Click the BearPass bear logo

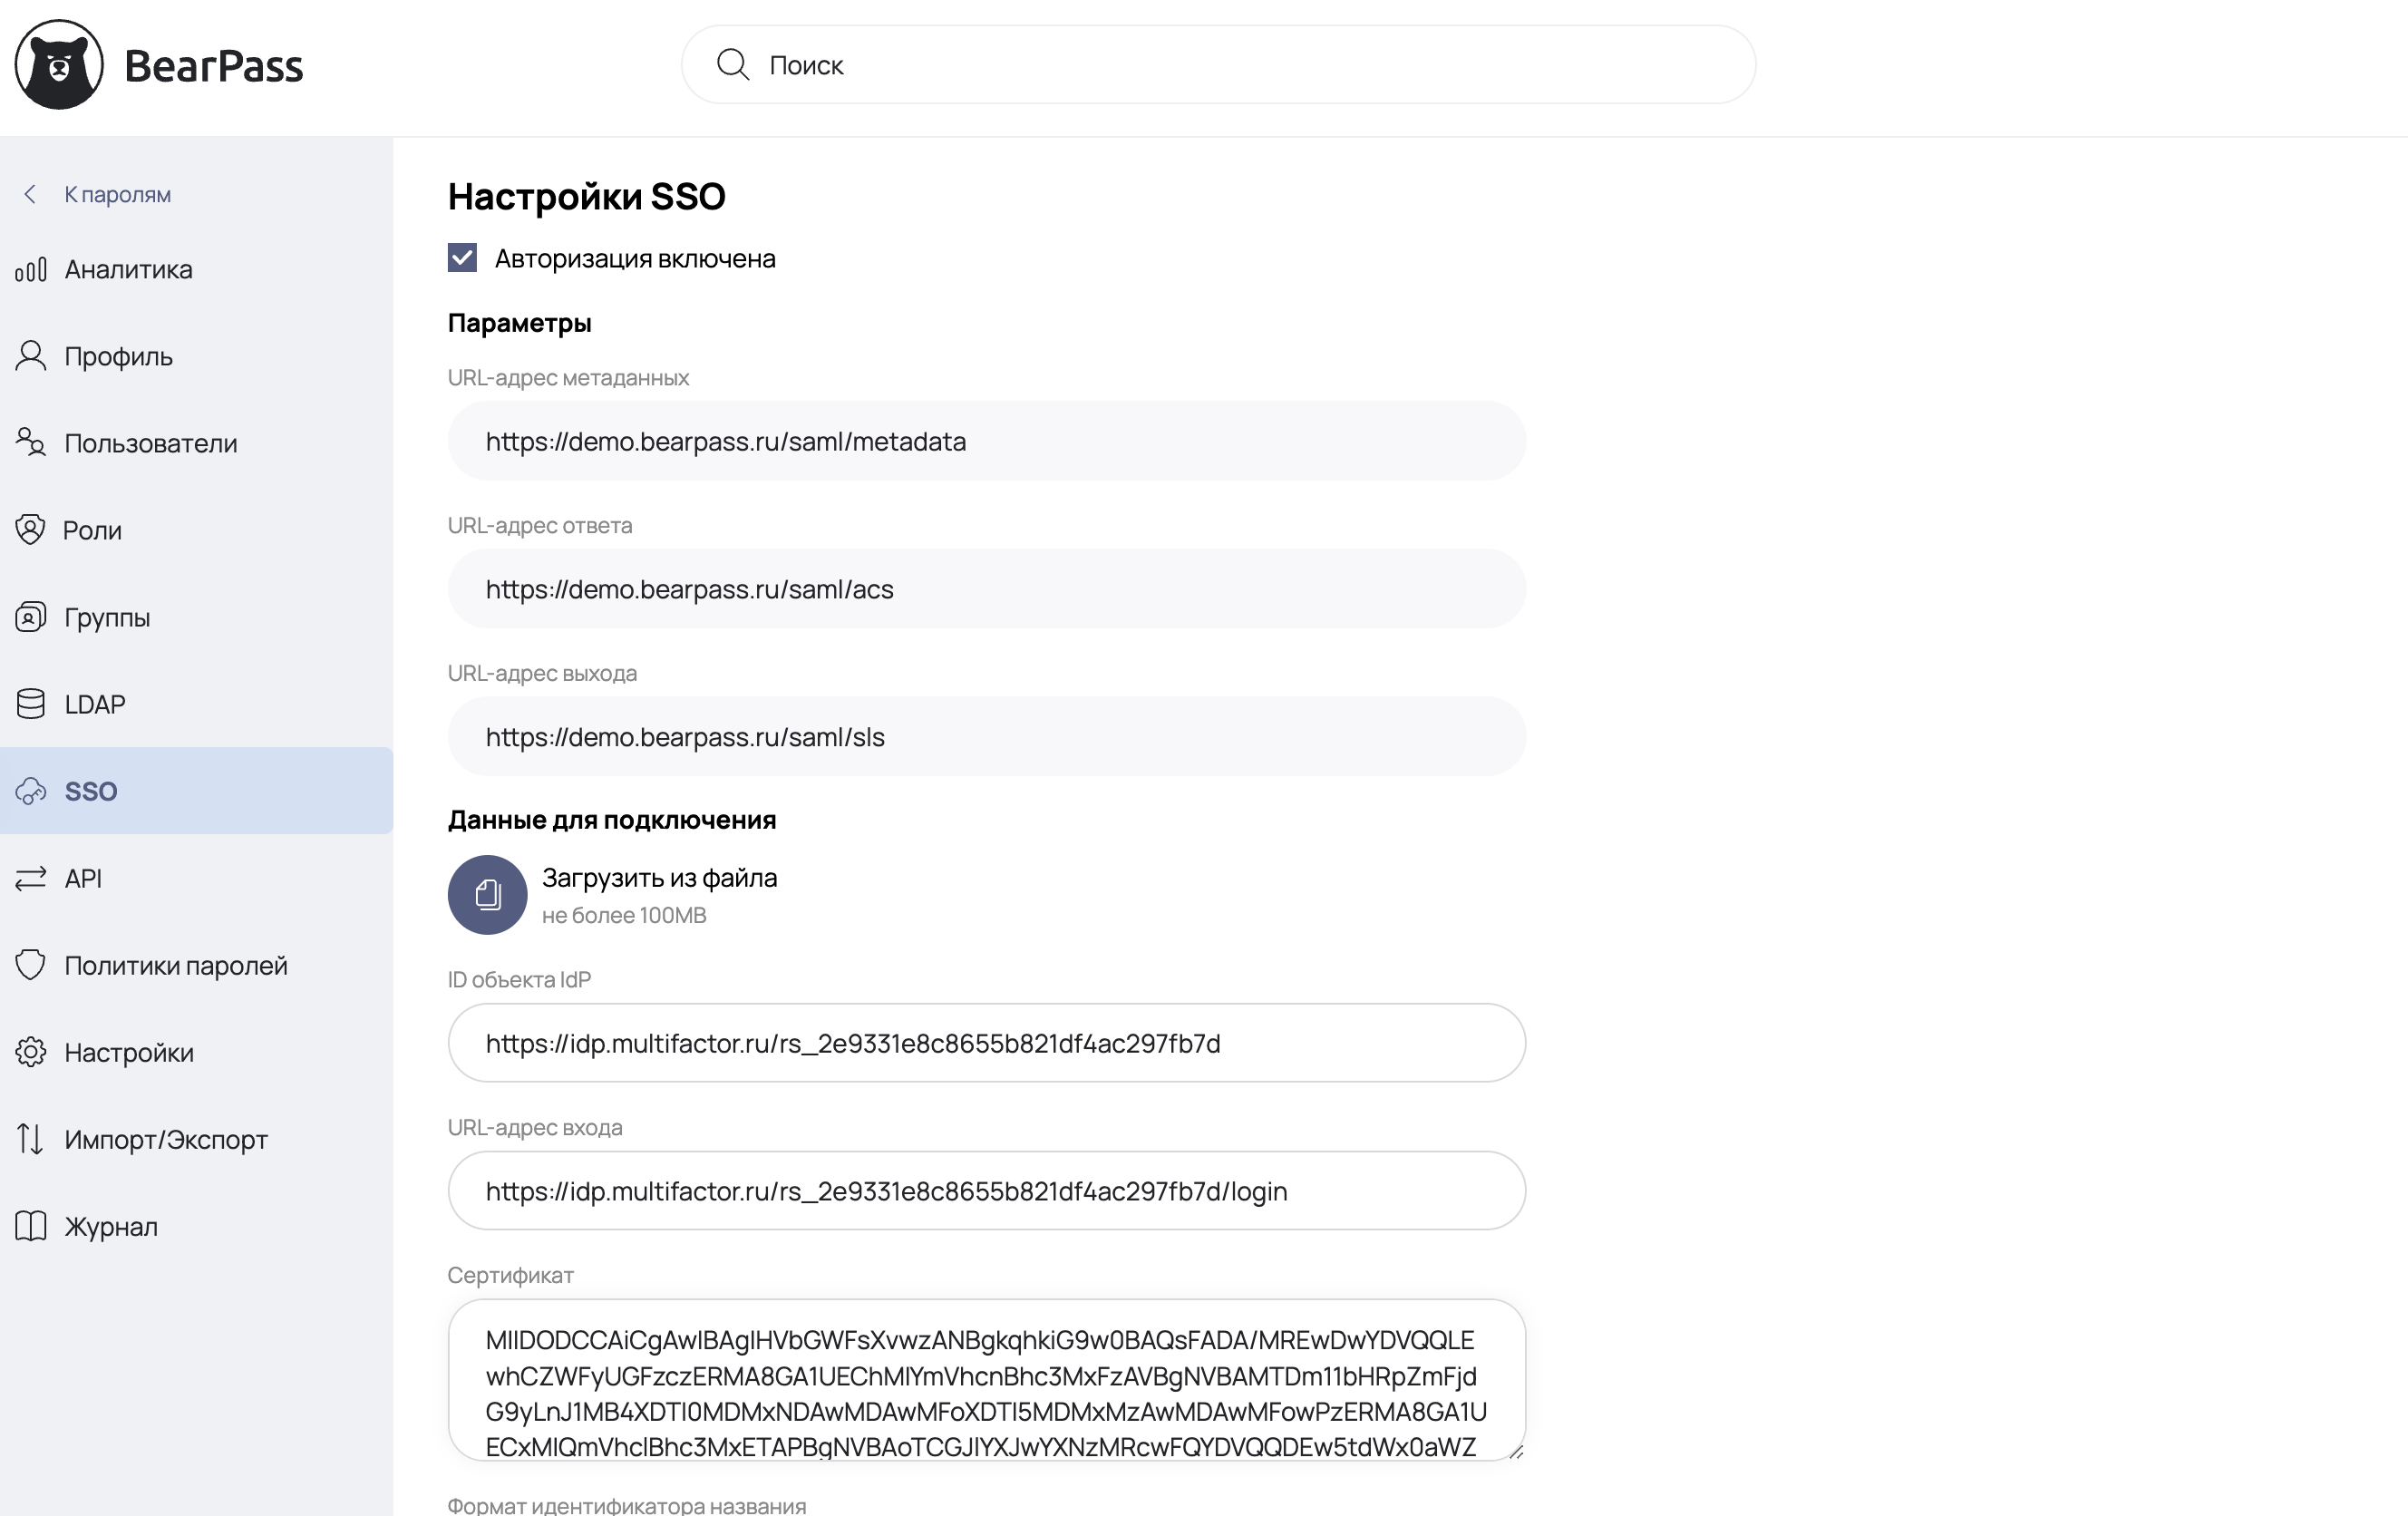pyautogui.click(x=59, y=65)
